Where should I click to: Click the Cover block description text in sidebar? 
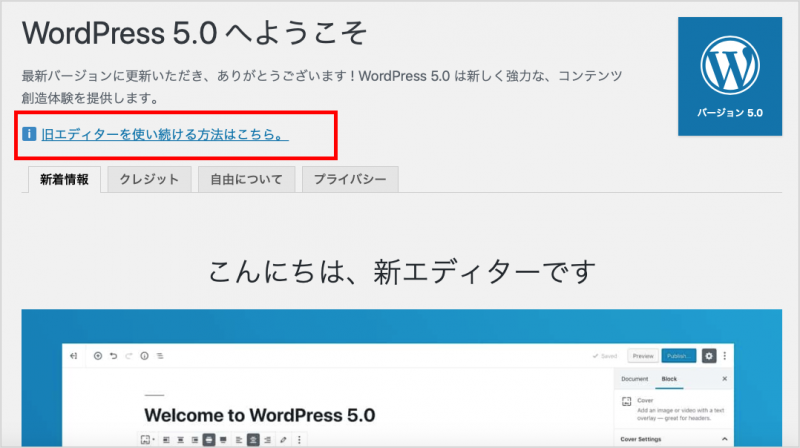click(x=681, y=414)
